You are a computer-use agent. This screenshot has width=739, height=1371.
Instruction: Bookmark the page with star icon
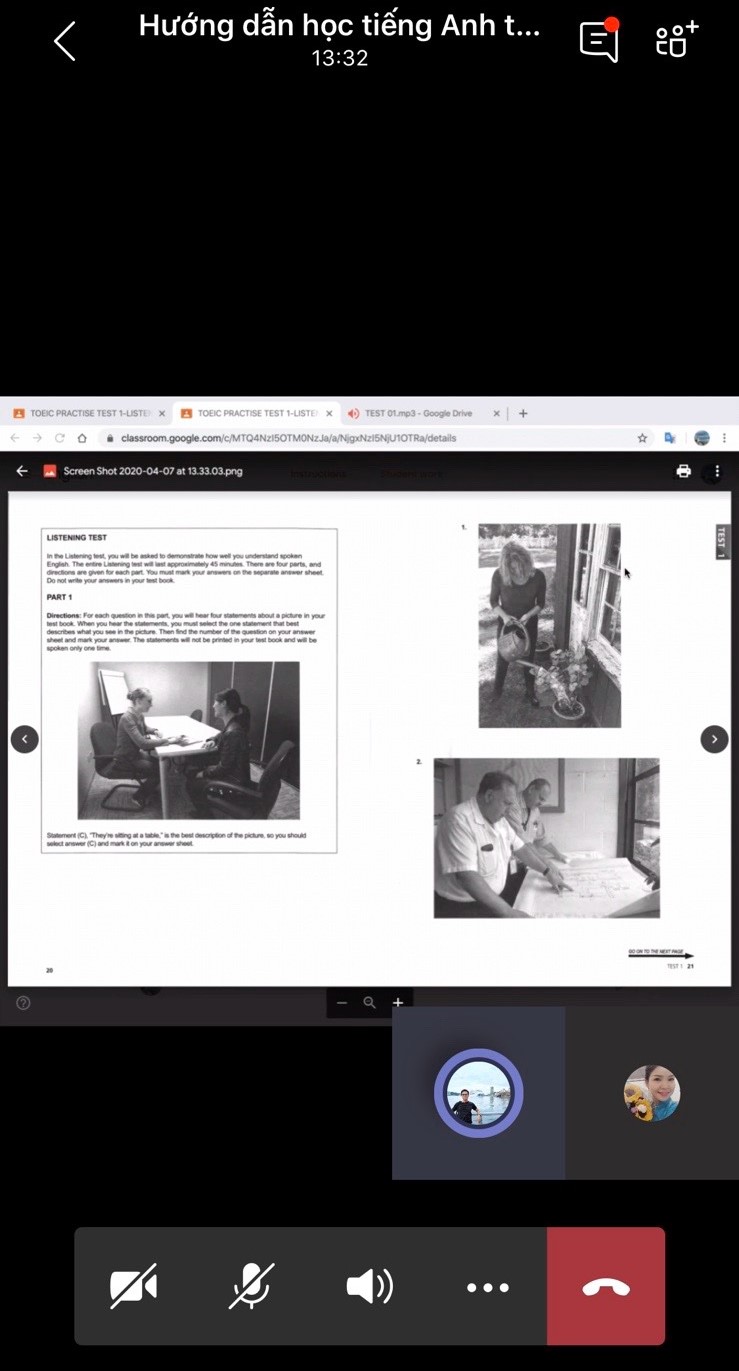point(642,438)
